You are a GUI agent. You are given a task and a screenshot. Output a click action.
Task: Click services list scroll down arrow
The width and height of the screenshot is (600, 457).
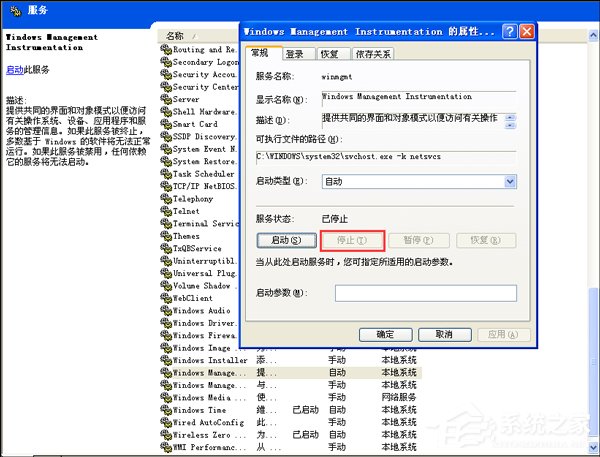click(593, 447)
